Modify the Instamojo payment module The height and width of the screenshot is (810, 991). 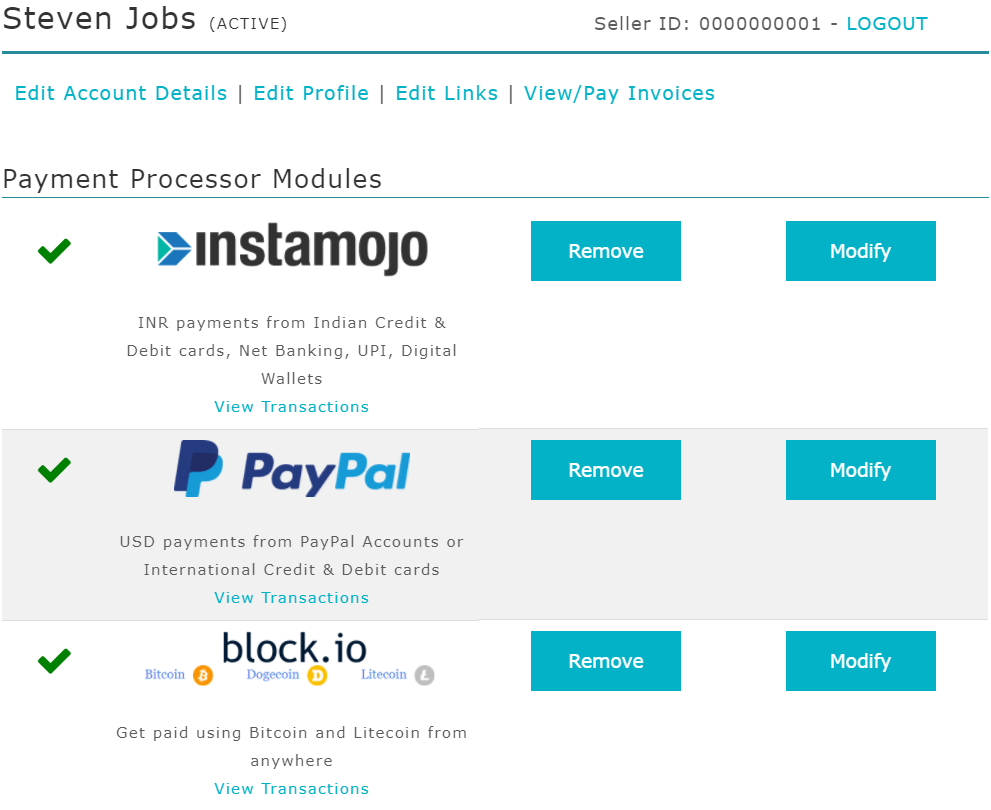point(860,250)
